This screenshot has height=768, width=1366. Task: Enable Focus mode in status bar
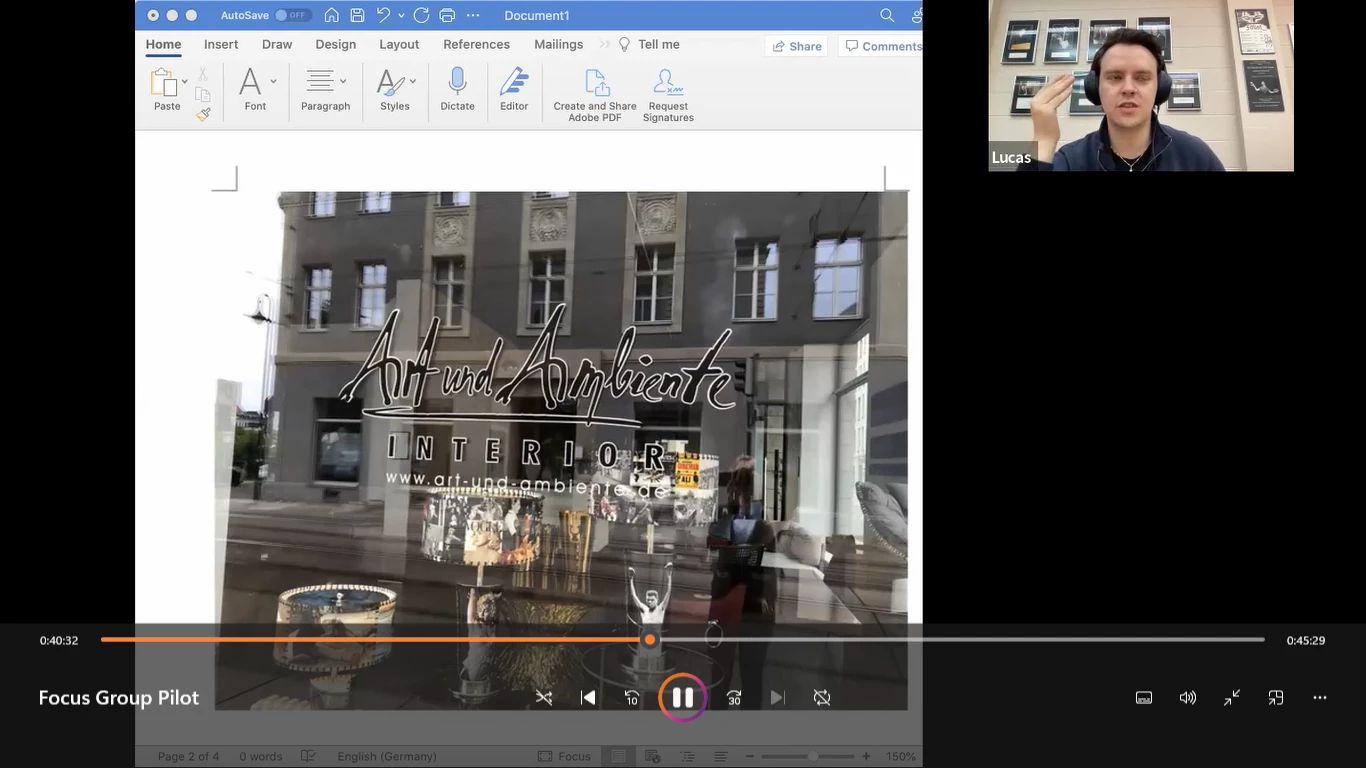click(565, 756)
